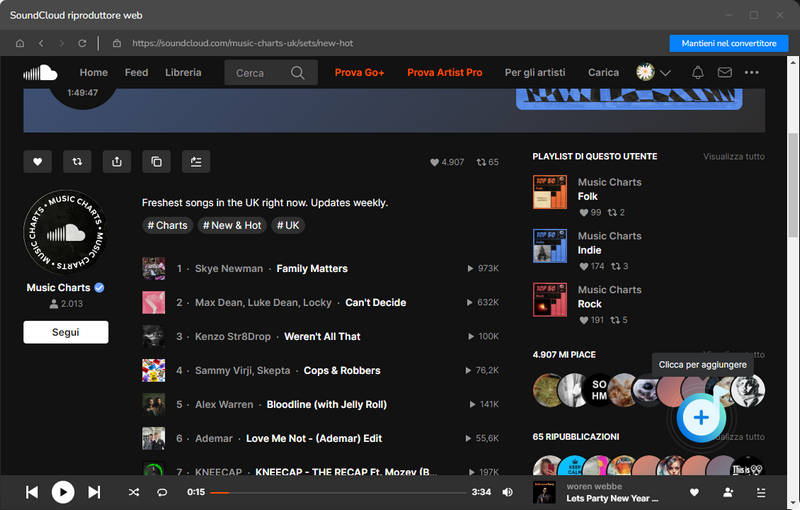Click the Carica upload link
800x510 pixels.
tap(603, 72)
